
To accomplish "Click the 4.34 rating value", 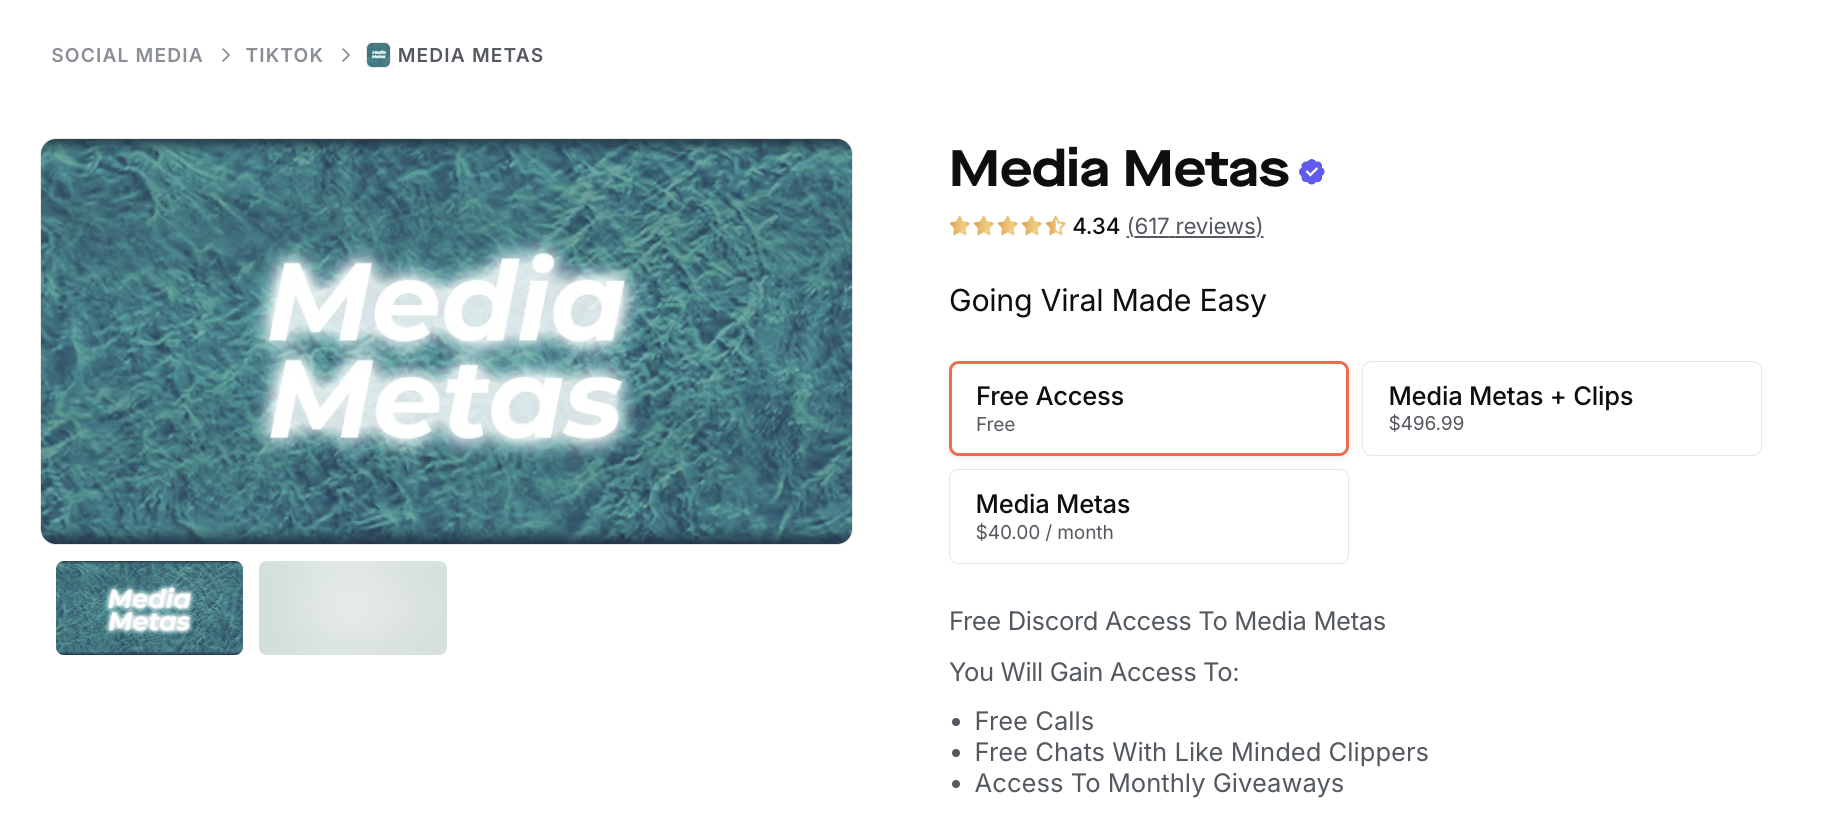I will coord(1096,226).
